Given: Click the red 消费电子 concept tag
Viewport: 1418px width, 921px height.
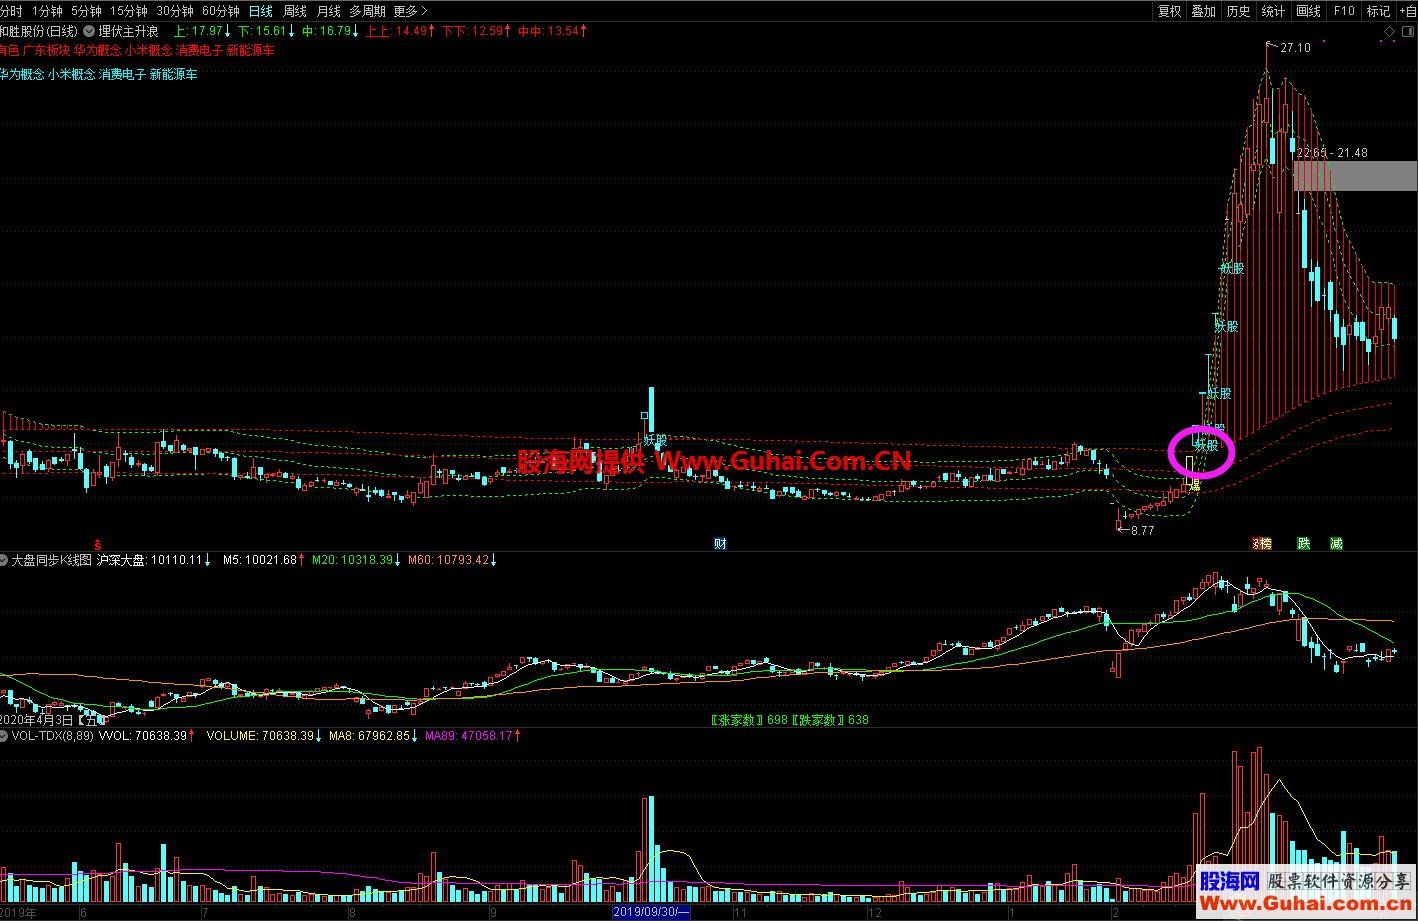Looking at the screenshot, I should (x=199, y=50).
